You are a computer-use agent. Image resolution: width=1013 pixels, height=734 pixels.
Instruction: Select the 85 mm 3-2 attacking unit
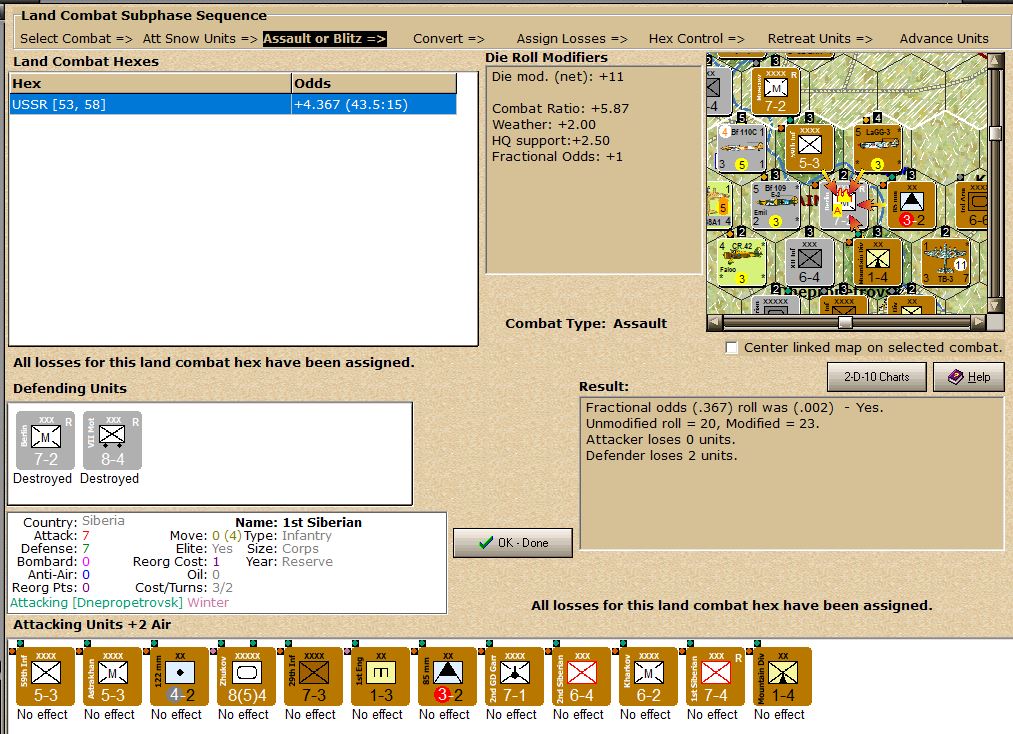coord(448,676)
